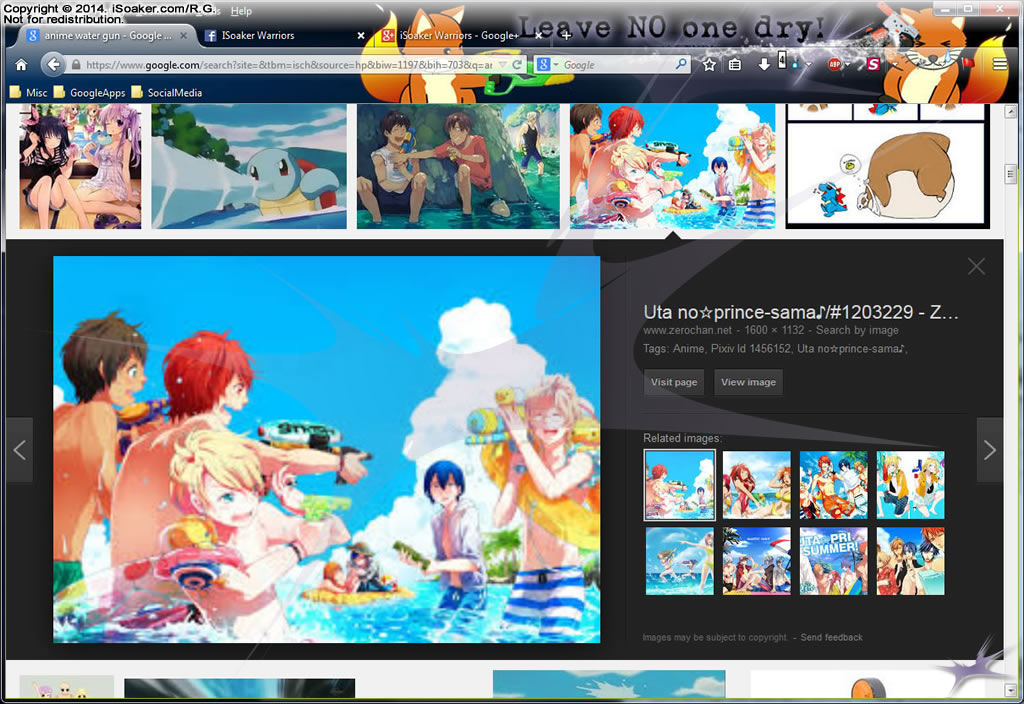Open the UTA PRI SUMMER related image

point(834,561)
